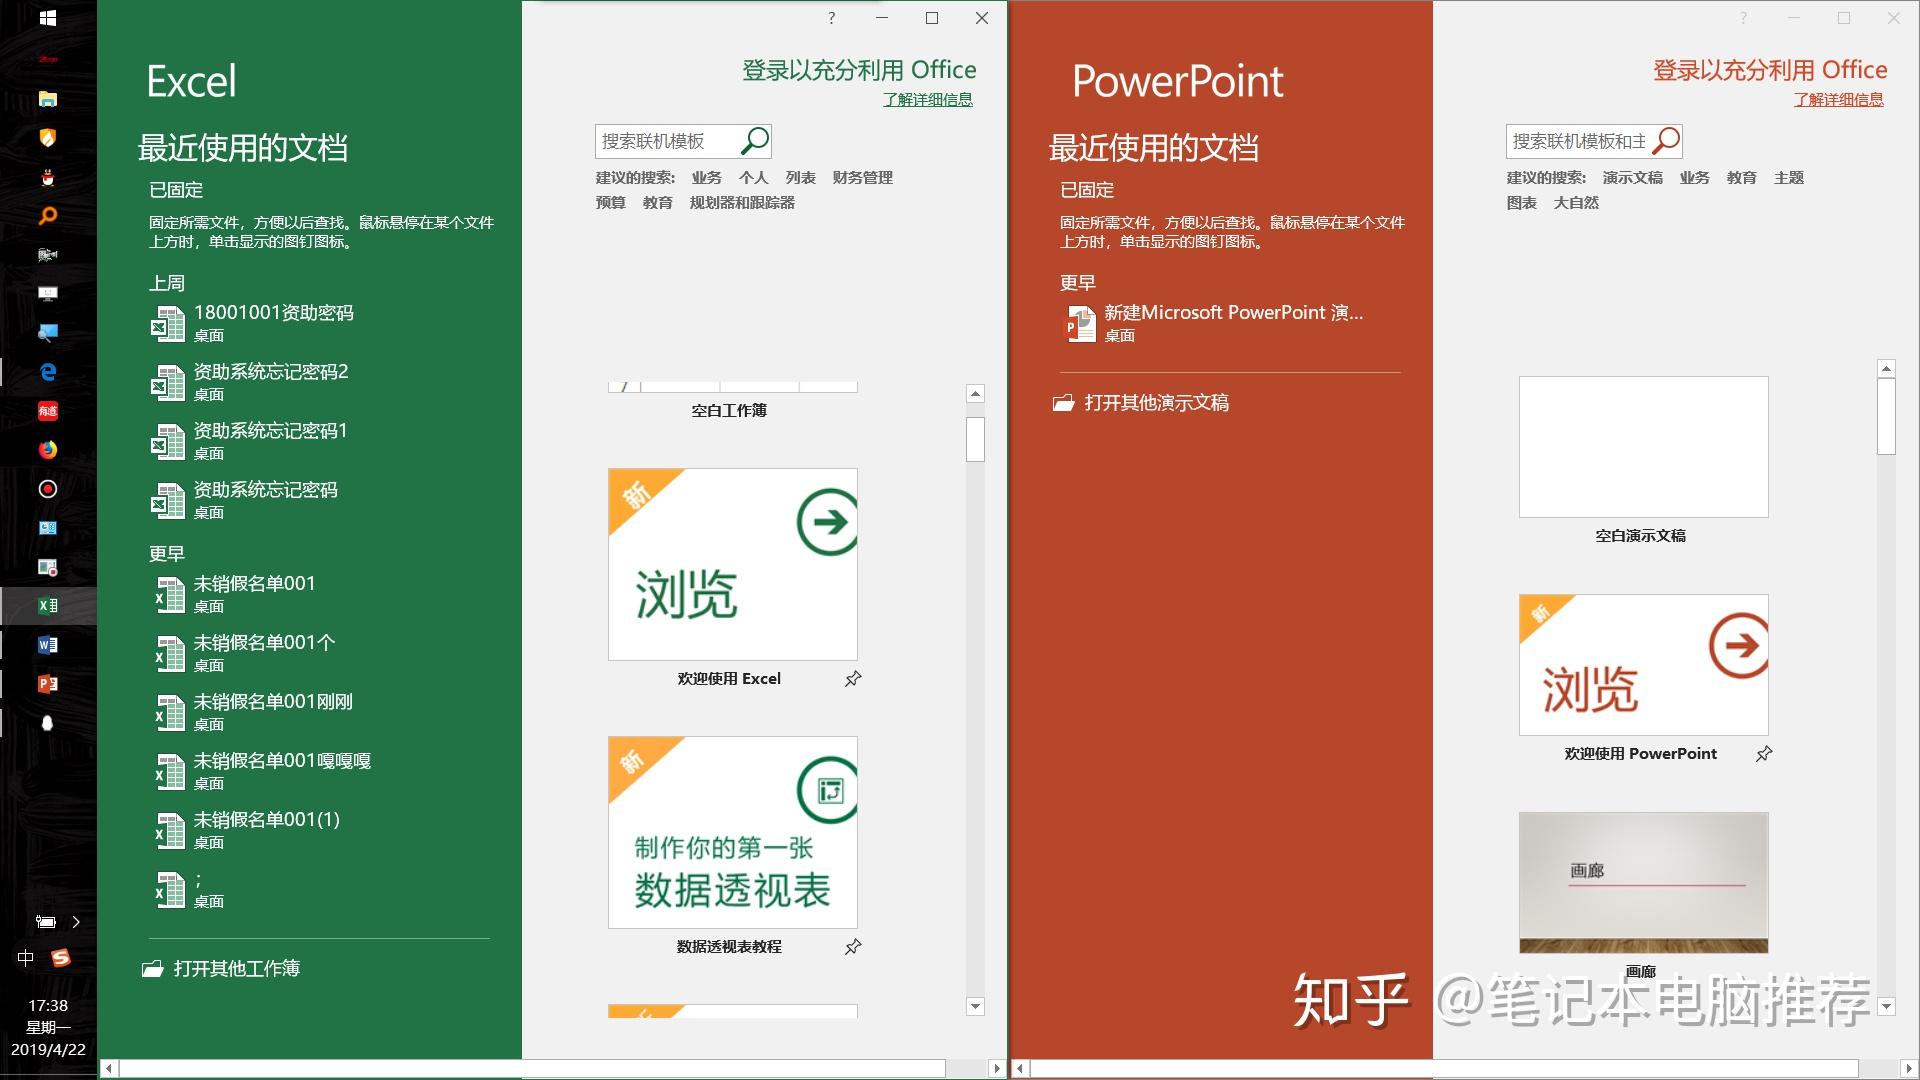Screen dimensions: 1920x1080
Task: Click the pin icon next to 欢迎使用 PowerPoint
Action: coord(1763,753)
